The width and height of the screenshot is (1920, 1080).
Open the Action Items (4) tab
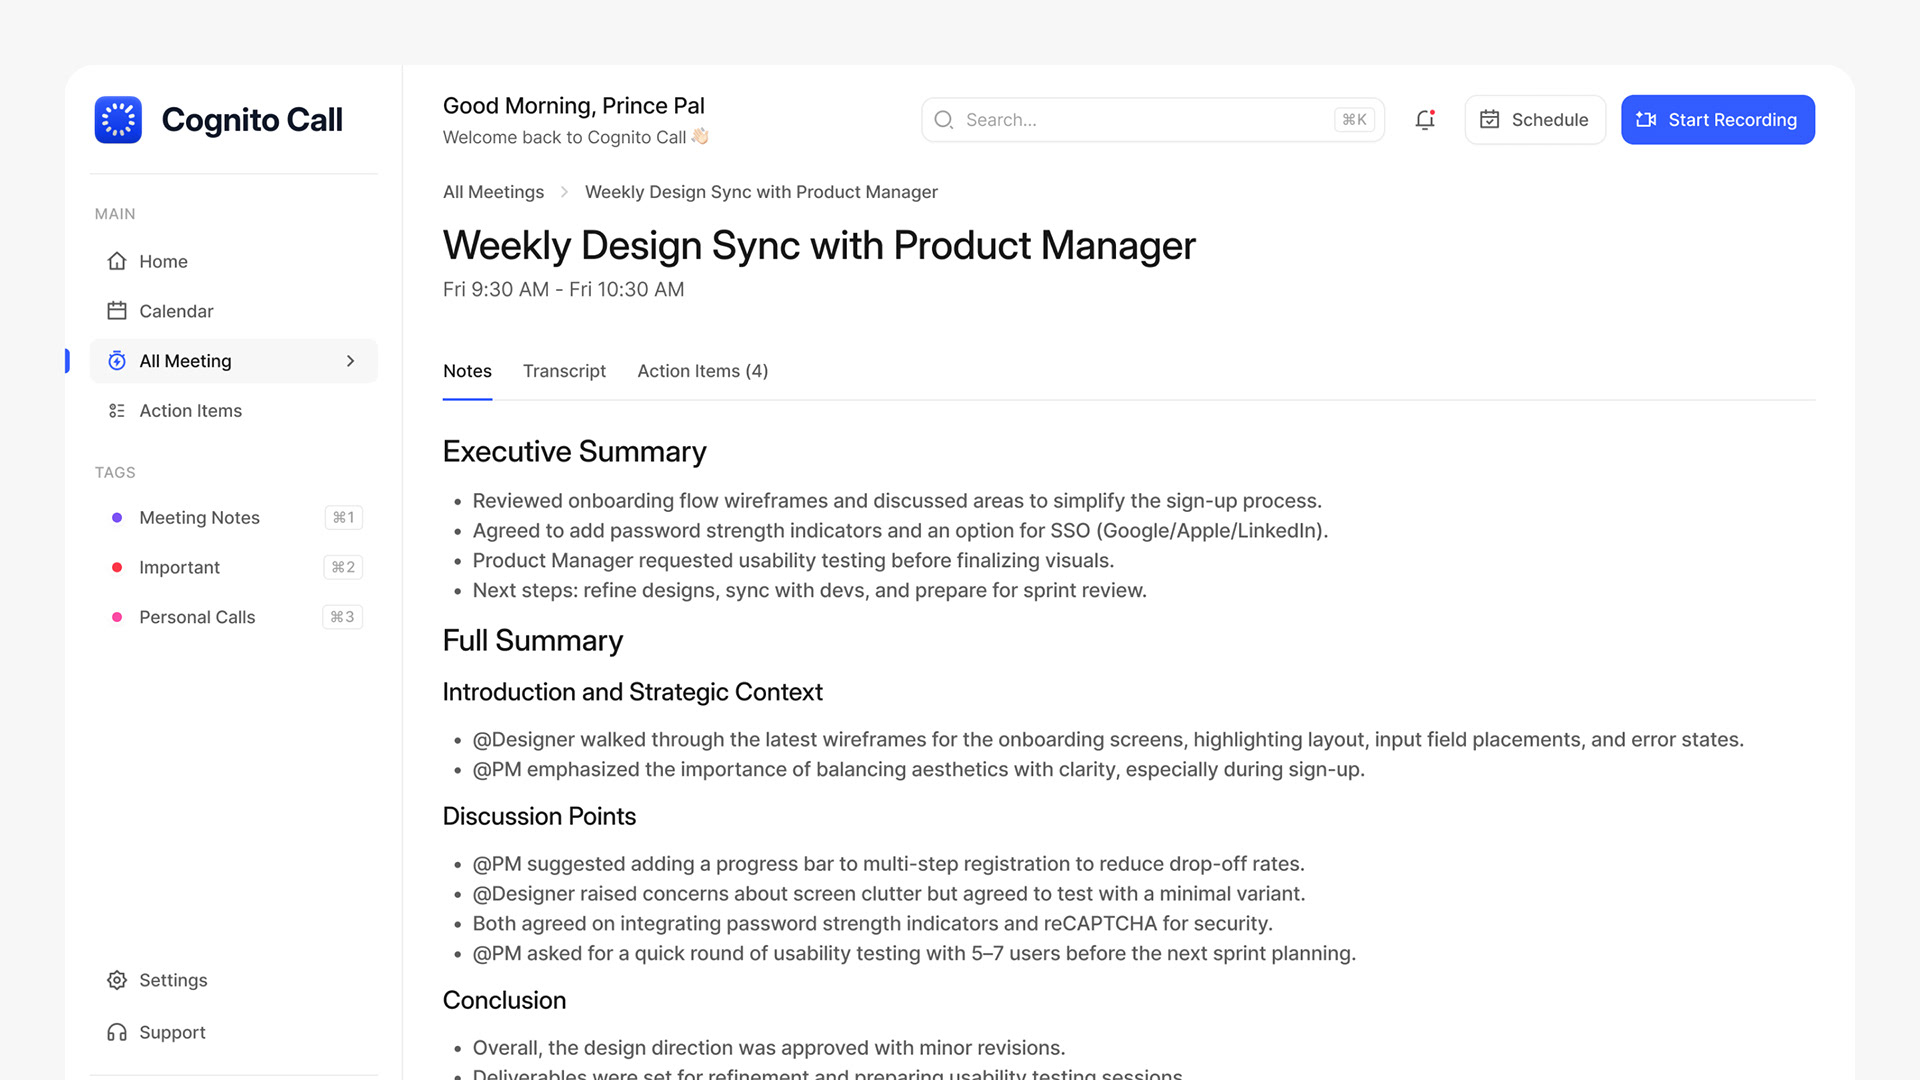[x=702, y=371]
